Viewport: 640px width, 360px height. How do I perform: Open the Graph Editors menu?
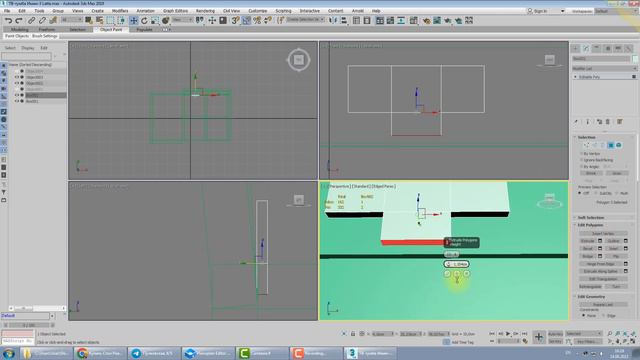[176, 11]
